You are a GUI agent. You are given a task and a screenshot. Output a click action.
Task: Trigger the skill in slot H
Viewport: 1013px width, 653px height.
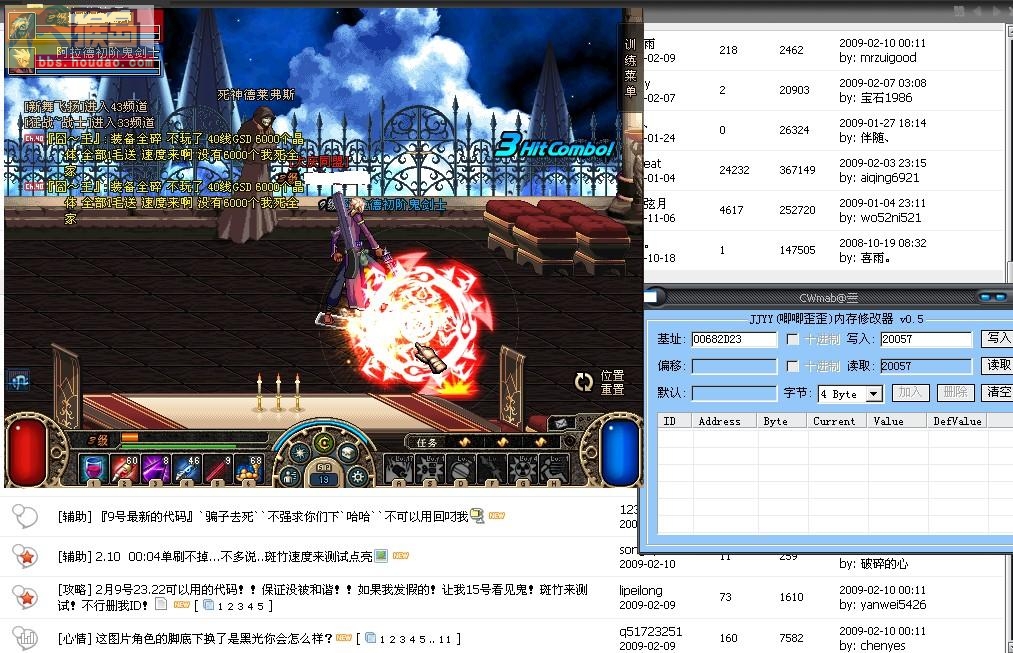[553, 470]
